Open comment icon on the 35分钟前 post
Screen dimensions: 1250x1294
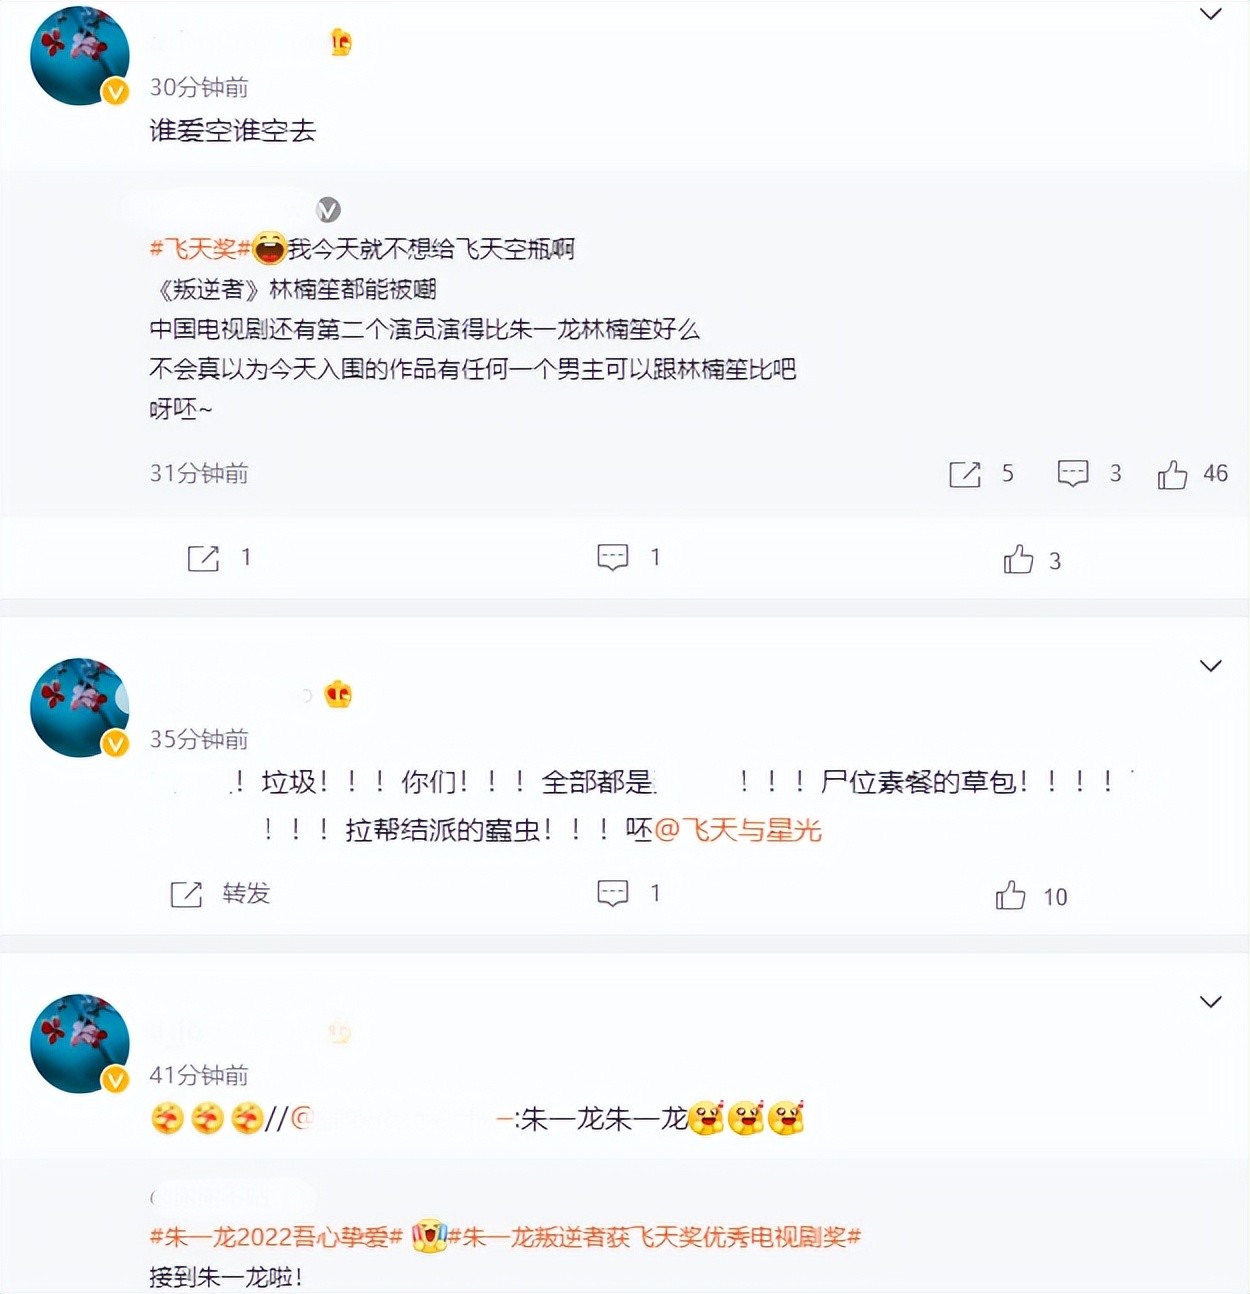tap(613, 893)
